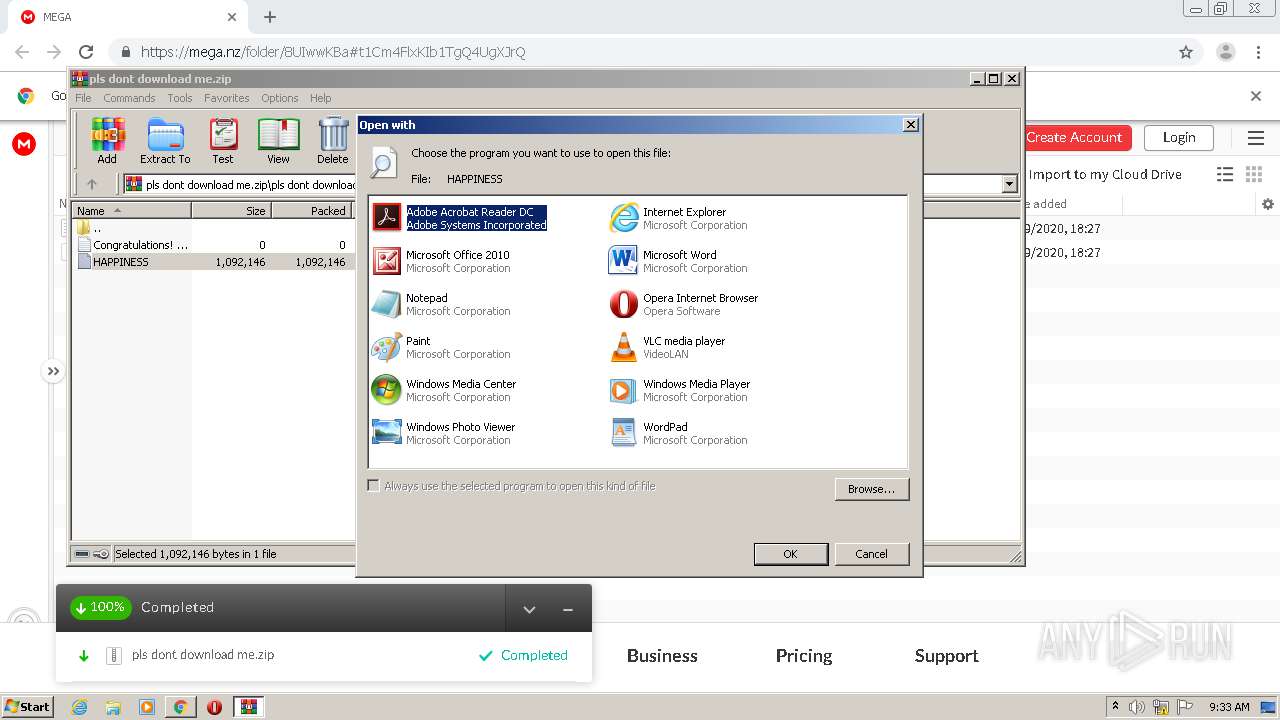Open the Windows Start menu

coord(27,707)
